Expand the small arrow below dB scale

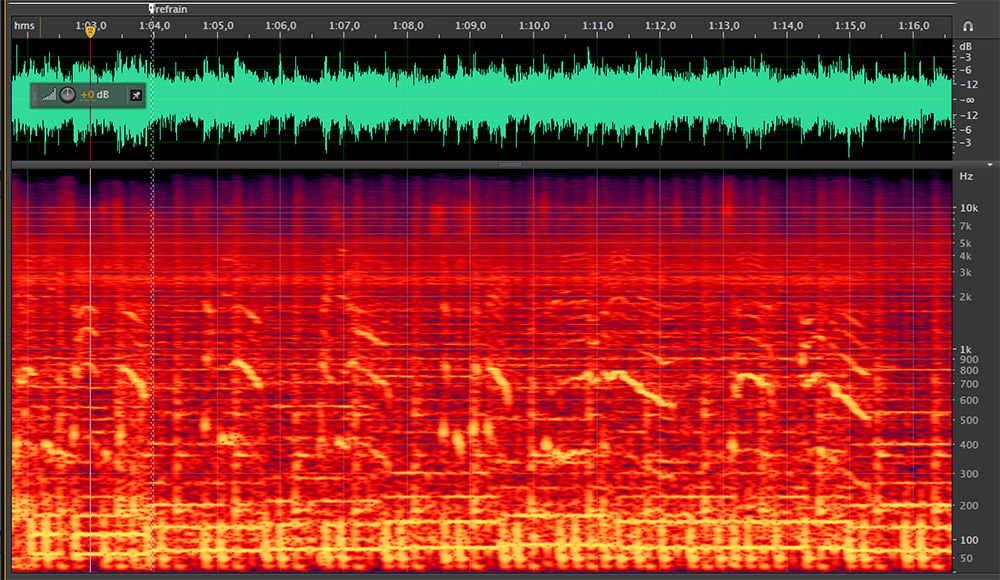click(x=988, y=163)
